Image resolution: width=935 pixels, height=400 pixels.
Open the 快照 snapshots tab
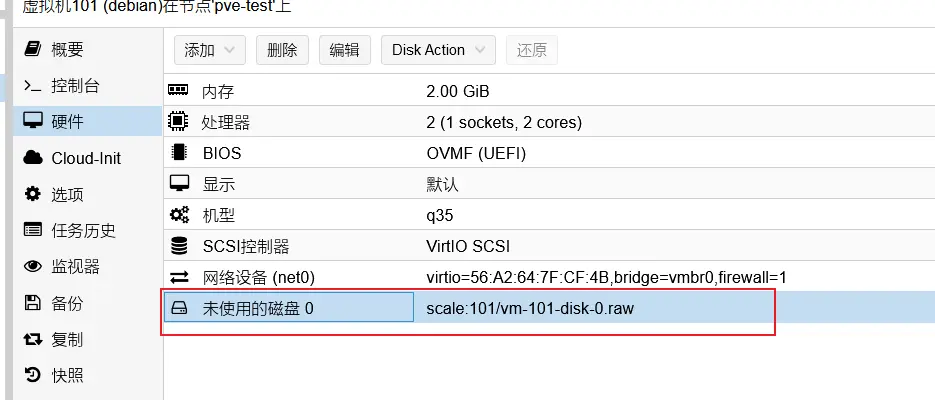tap(67, 375)
